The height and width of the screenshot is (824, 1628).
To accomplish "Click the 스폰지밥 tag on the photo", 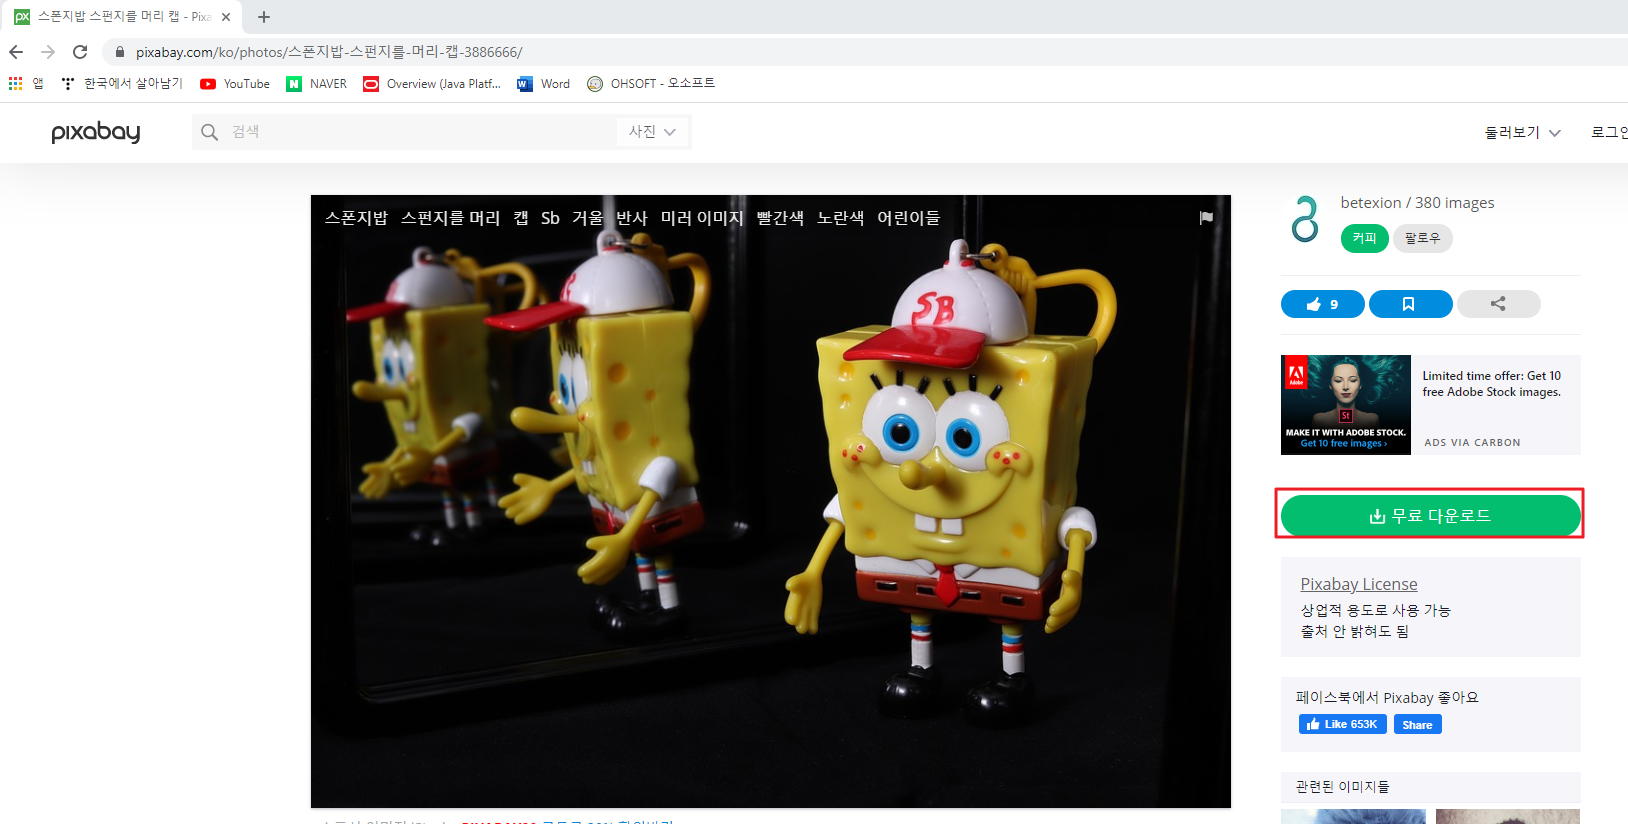I will point(356,218).
